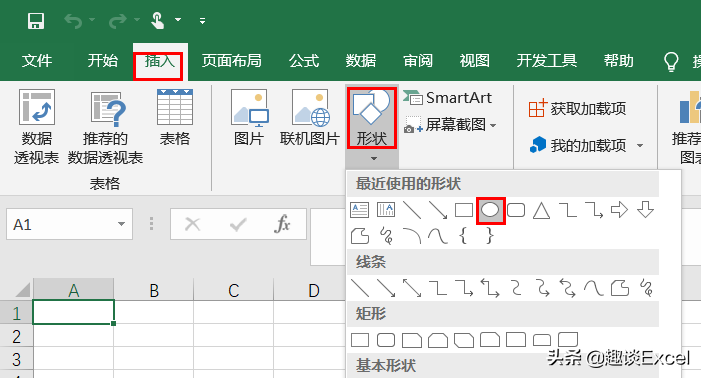Select Rectangle in 最近使用的形状 section

click(464, 210)
